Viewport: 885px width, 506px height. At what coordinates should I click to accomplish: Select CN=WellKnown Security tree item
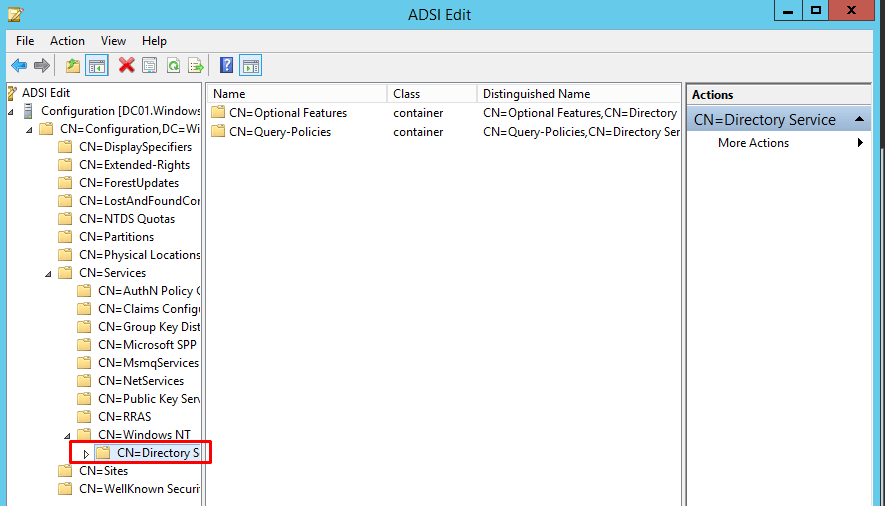[139, 489]
